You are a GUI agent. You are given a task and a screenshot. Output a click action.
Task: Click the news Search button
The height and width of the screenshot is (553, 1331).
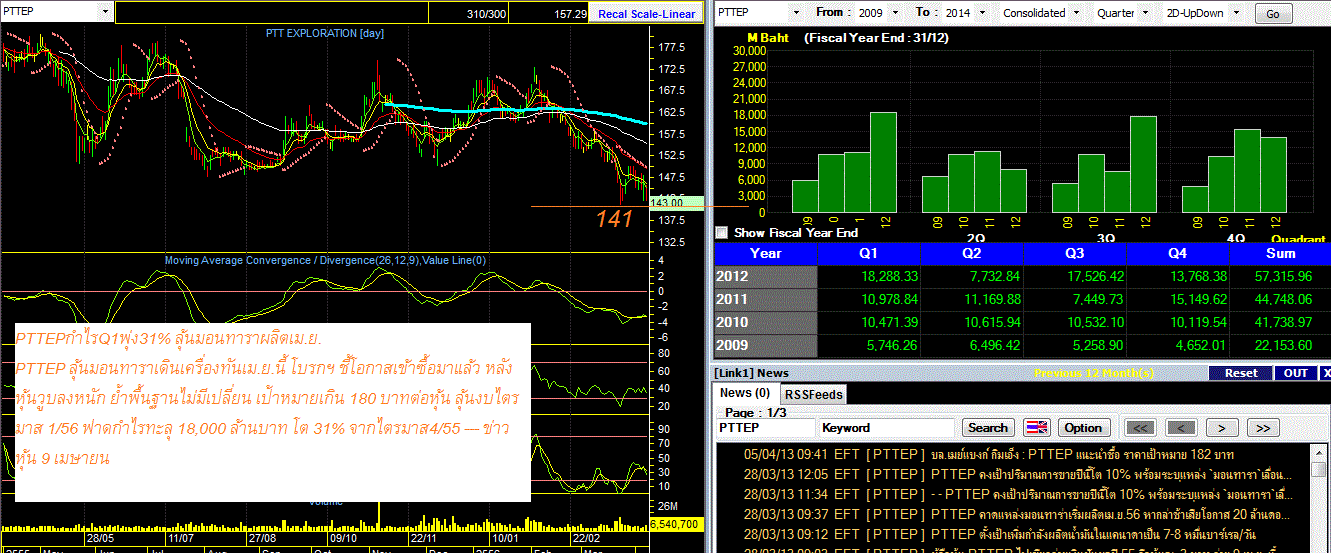click(x=987, y=428)
